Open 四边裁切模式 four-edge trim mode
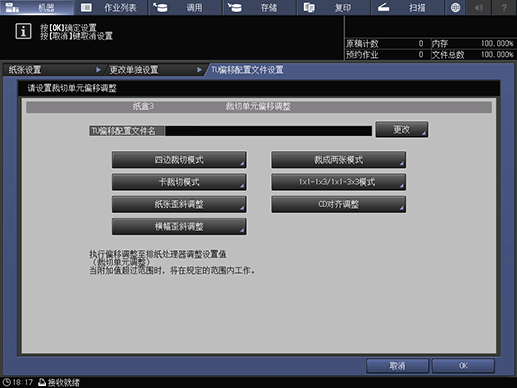The width and height of the screenshot is (517, 388). coord(179,160)
